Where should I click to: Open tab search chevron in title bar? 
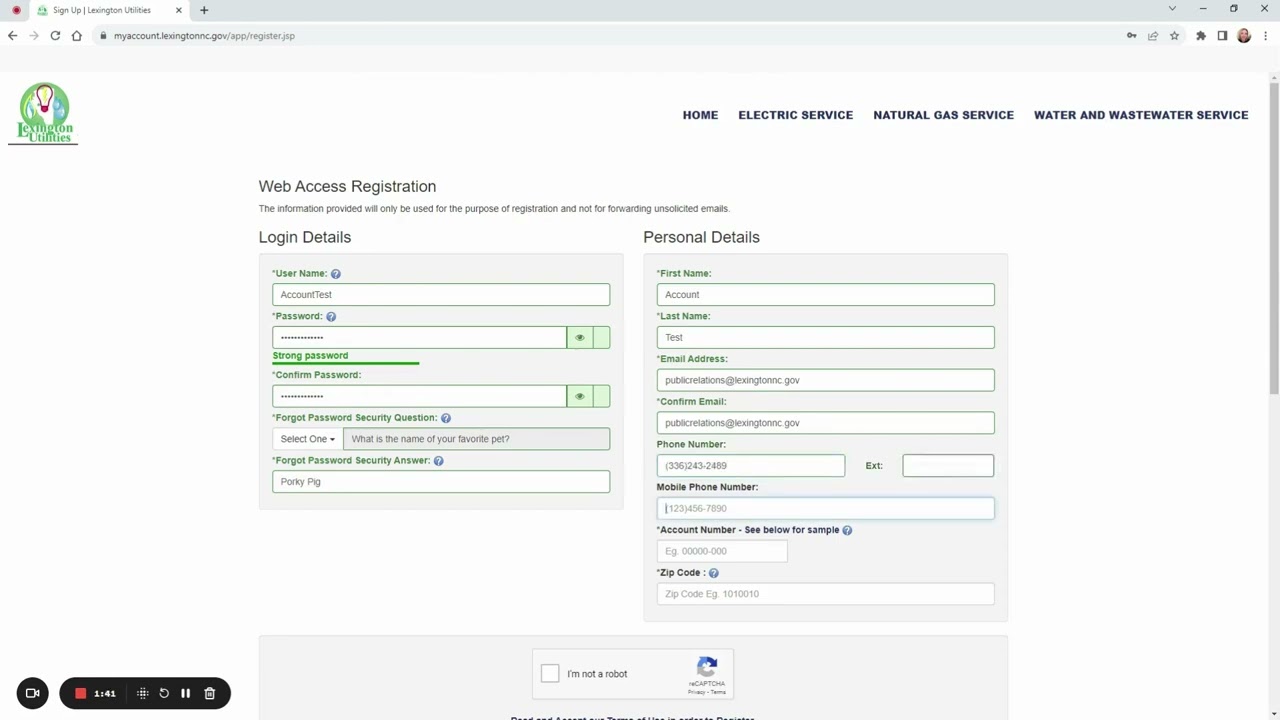coord(1172,9)
